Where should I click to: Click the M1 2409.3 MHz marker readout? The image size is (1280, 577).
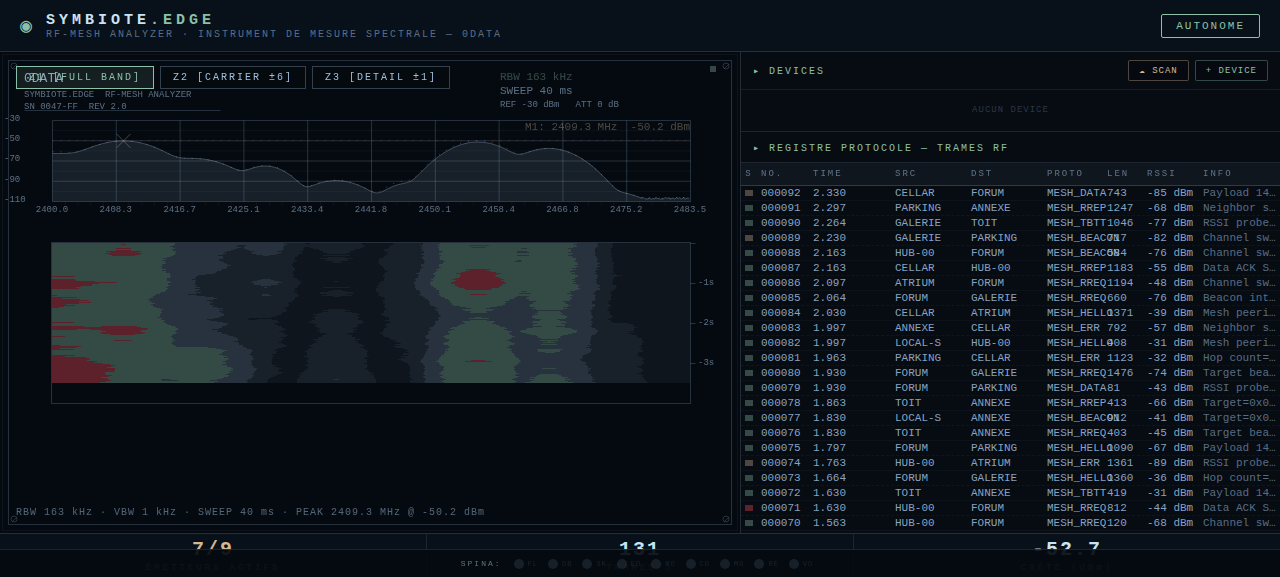point(607,127)
